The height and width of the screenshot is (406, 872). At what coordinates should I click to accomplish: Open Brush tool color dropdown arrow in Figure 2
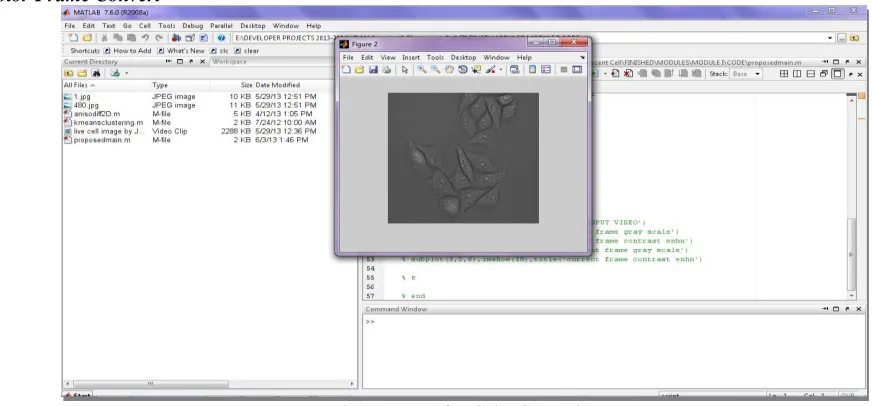tap(501, 70)
